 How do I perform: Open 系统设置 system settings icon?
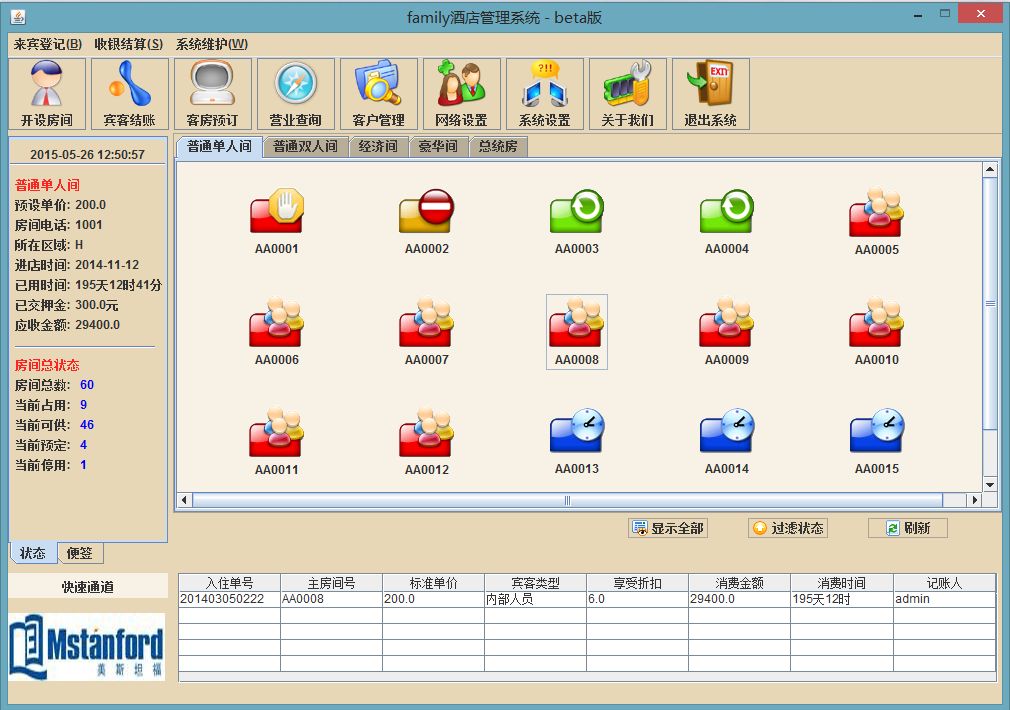coord(544,94)
